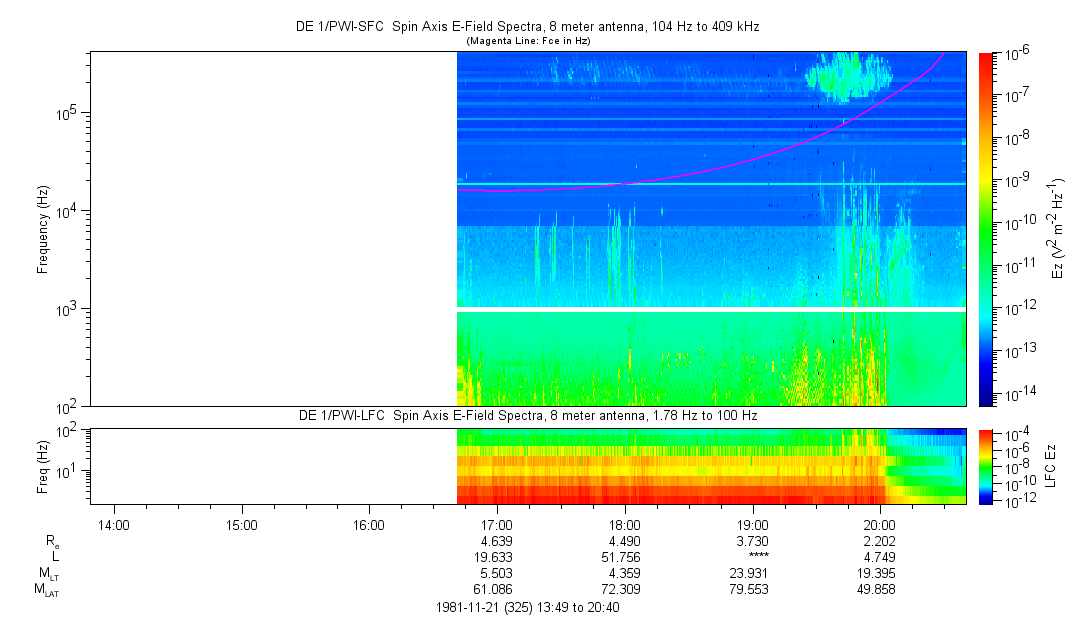Viewport: 1083px width, 620px height.
Task: Click the 18:00 time tick label
Action: click(625, 524)
